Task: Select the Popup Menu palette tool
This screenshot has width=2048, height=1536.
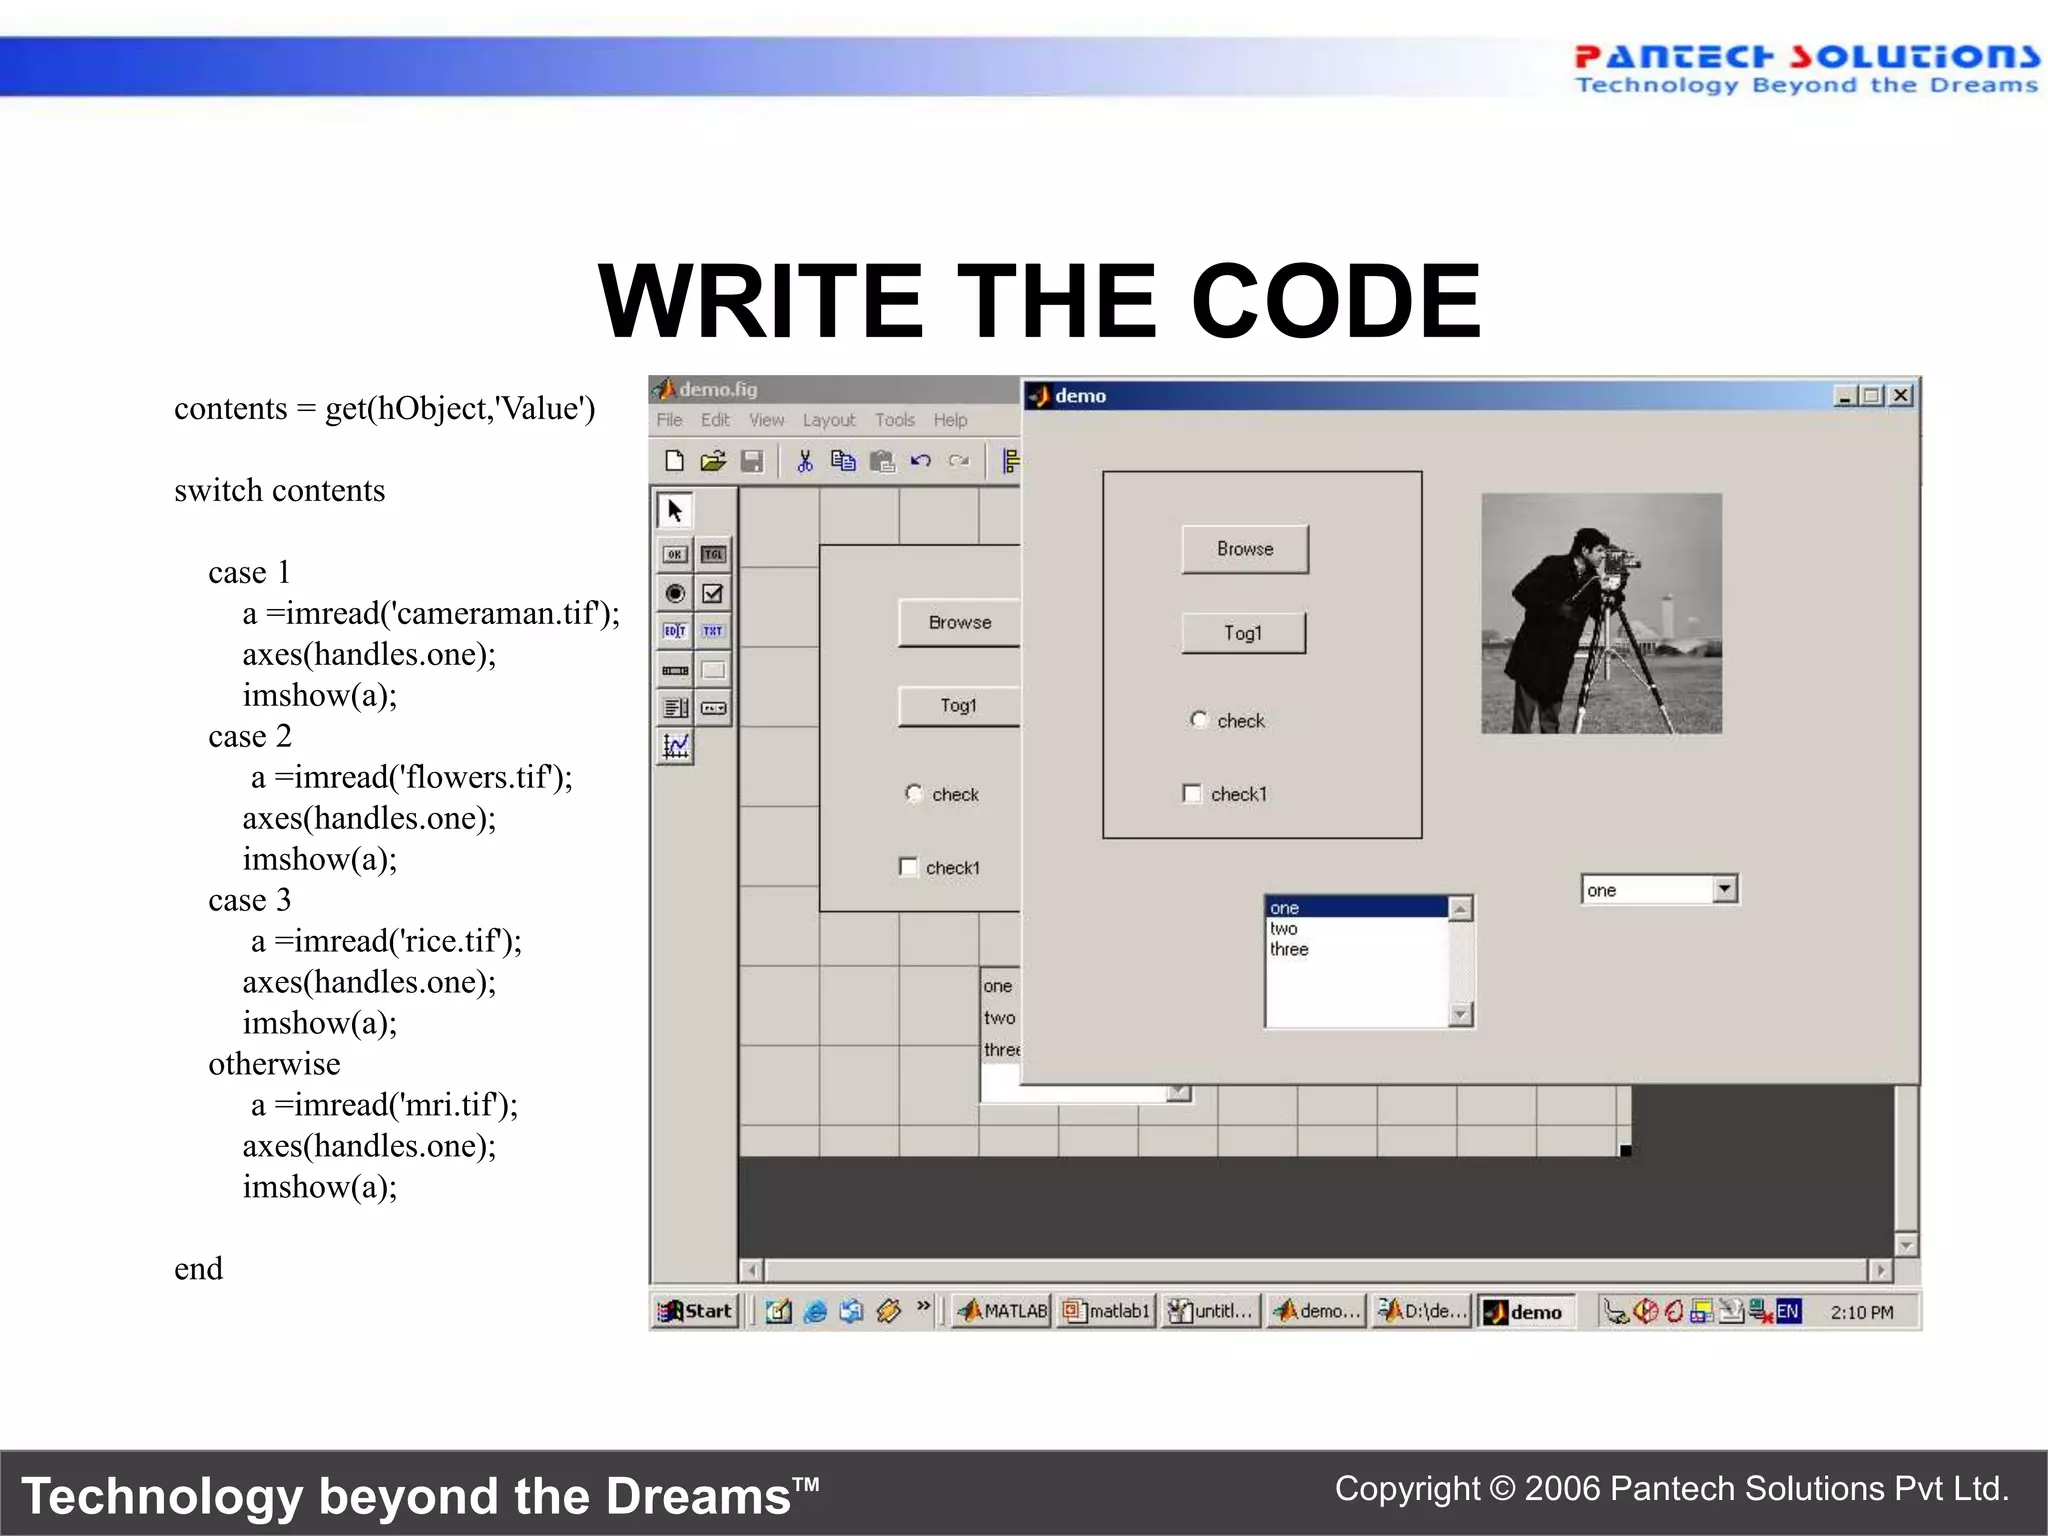Action: point(713,708)
